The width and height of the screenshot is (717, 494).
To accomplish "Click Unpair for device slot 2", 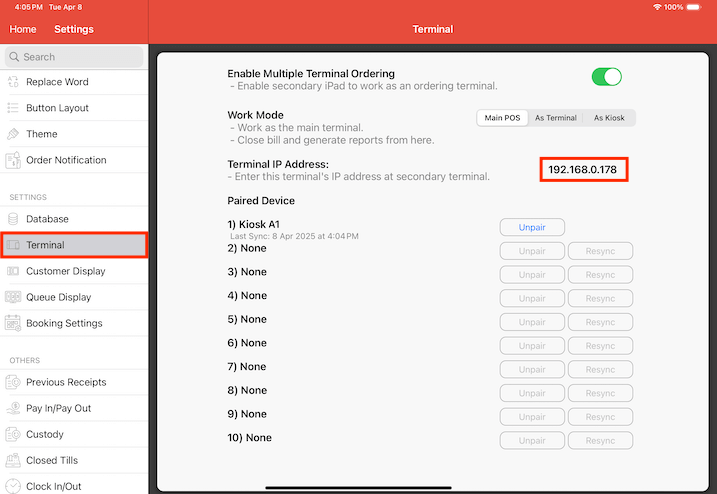I will click(x=532, y=251).
